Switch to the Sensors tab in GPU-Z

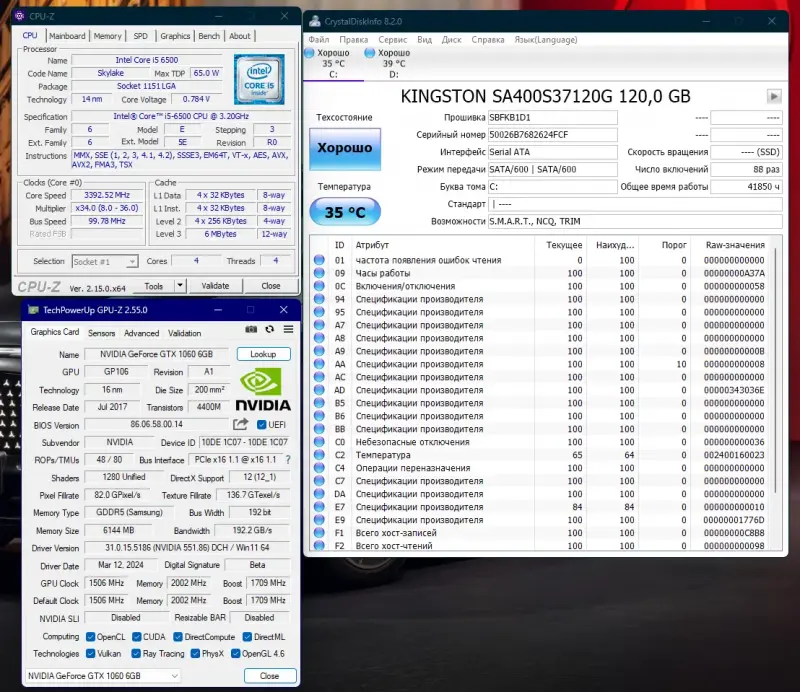pyautogui.click(x=102, y=333)
